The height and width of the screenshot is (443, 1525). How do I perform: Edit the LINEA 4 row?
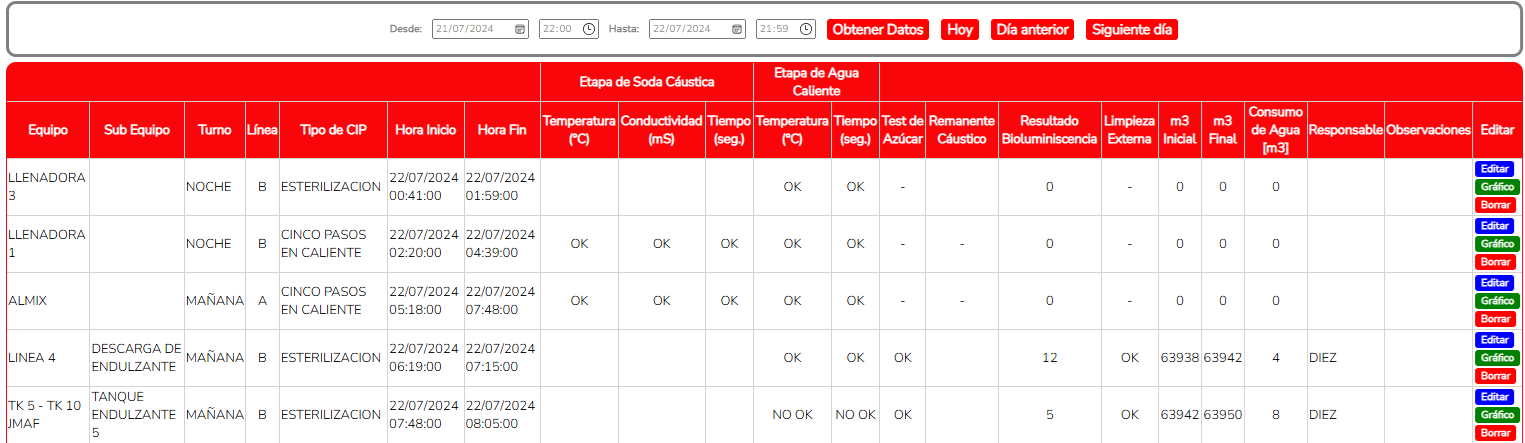point(1495,340)
